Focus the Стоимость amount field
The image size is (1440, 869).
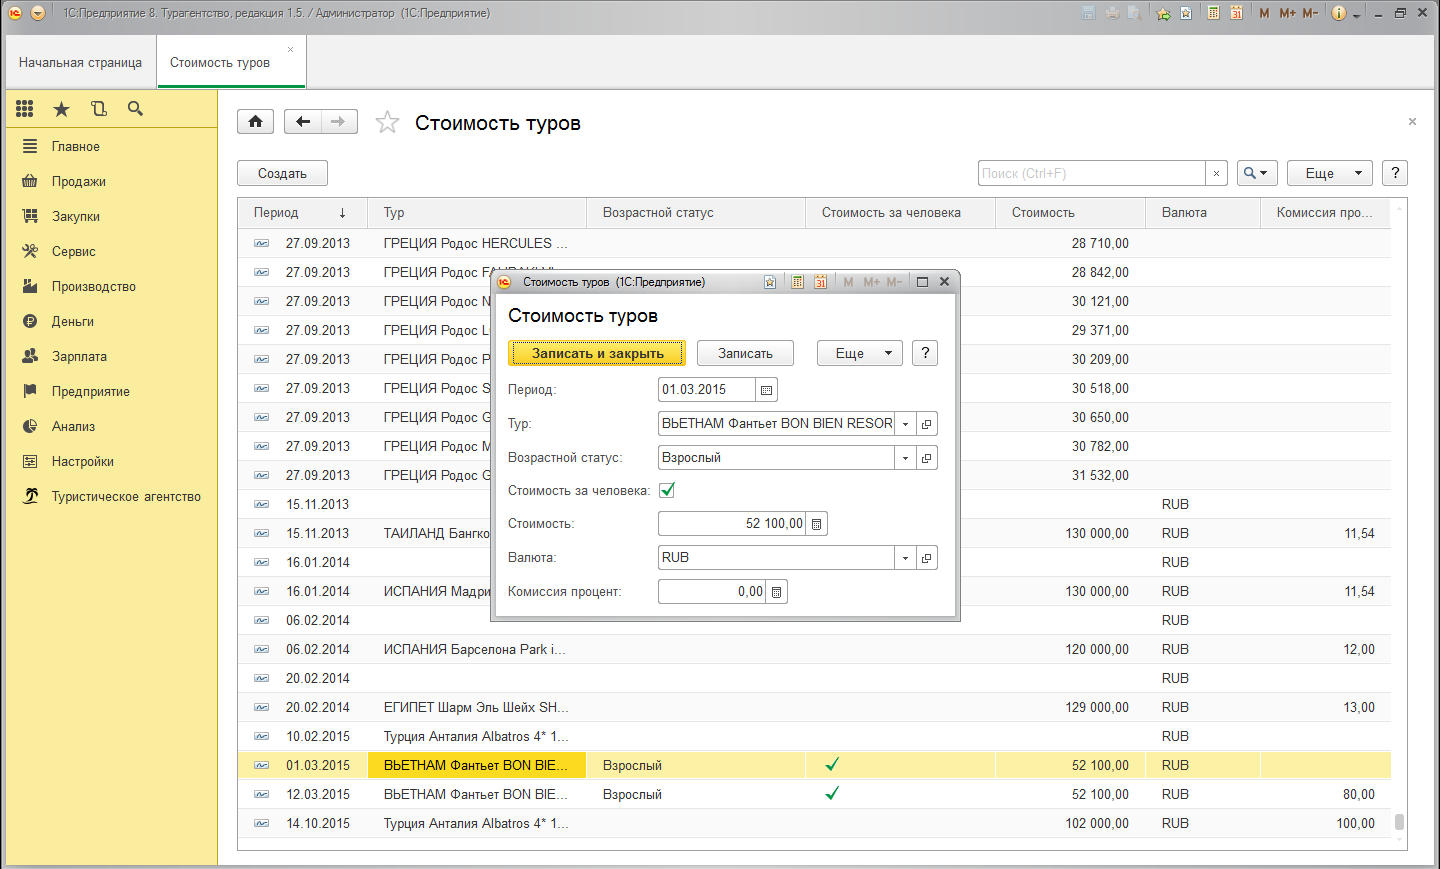pos(732,524)
